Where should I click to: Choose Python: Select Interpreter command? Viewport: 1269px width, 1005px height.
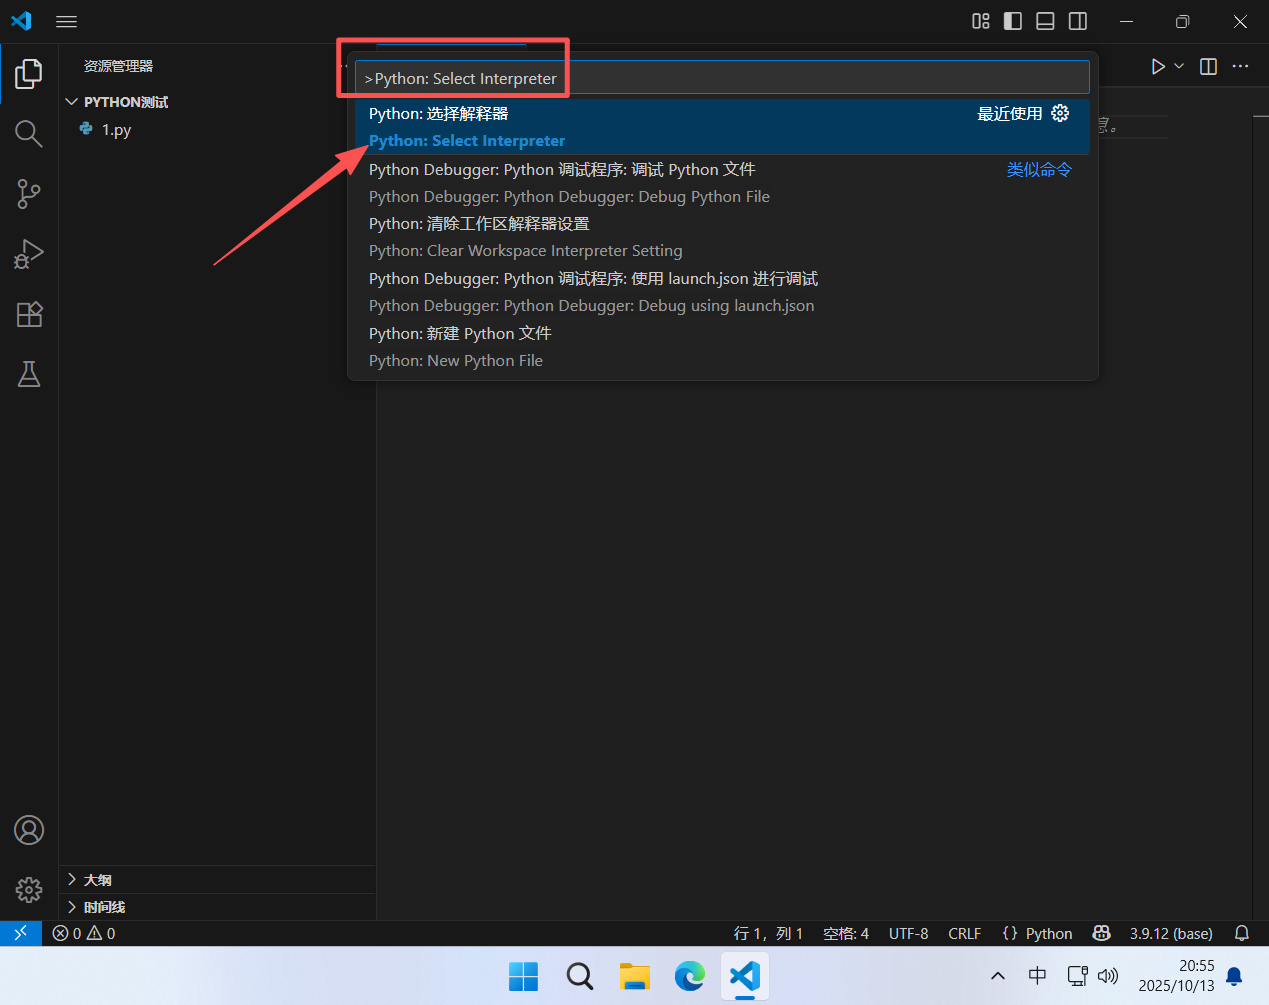tap(722, 127)
